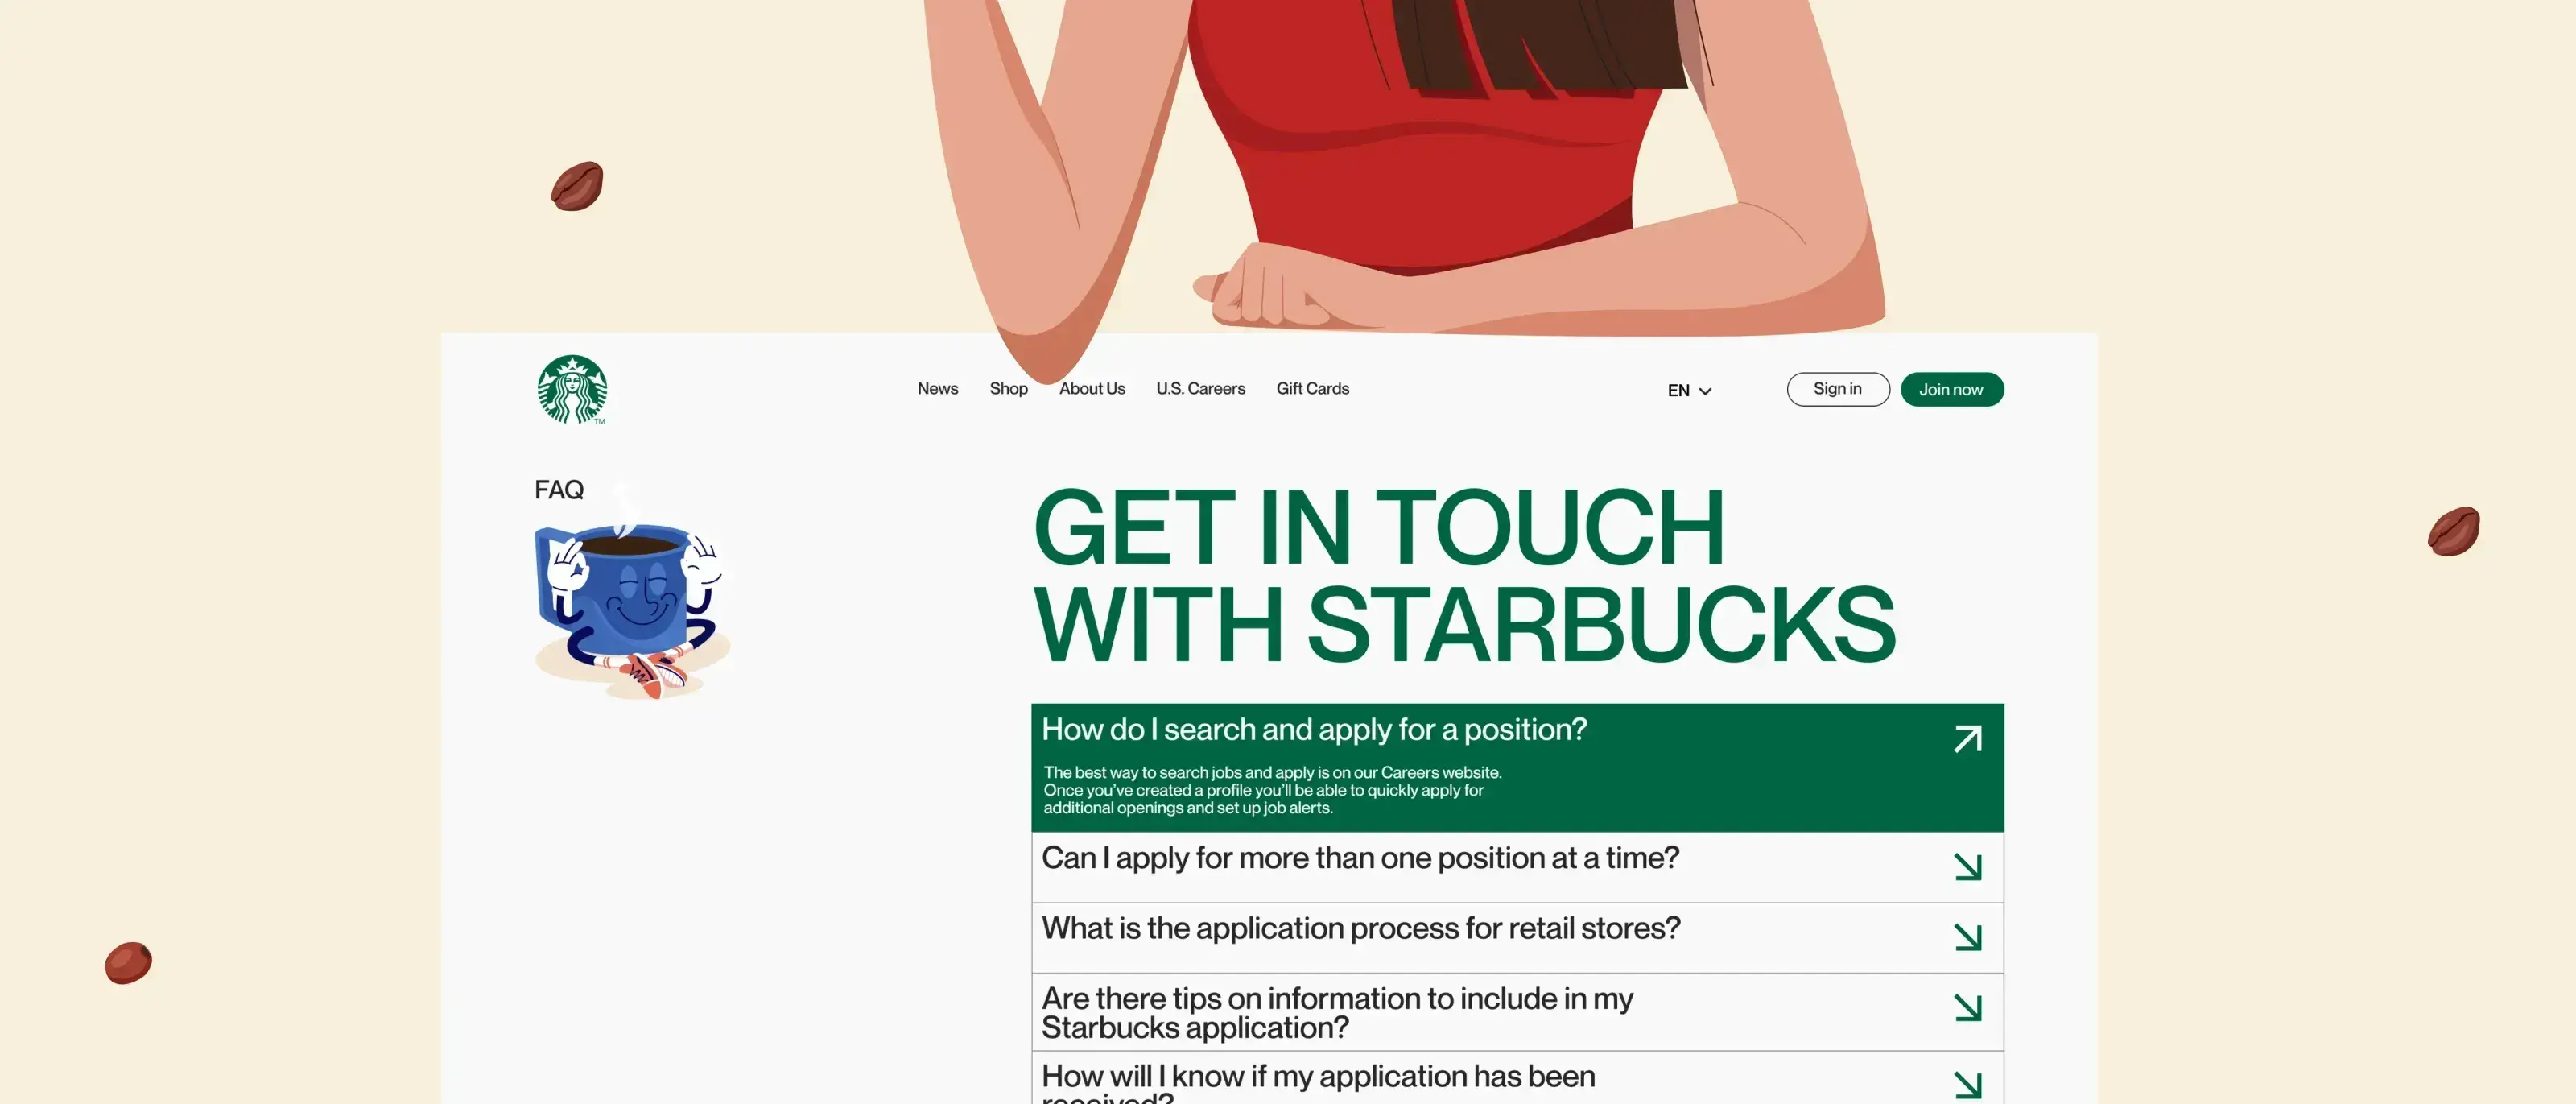Expand 'Are there tips on information' question
Screen dimensions: 2576x1104
click(1336, 1012)
